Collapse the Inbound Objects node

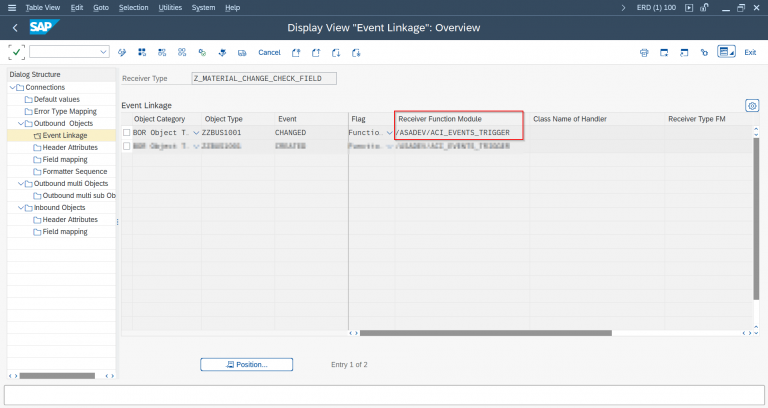[x=21, y=207]
